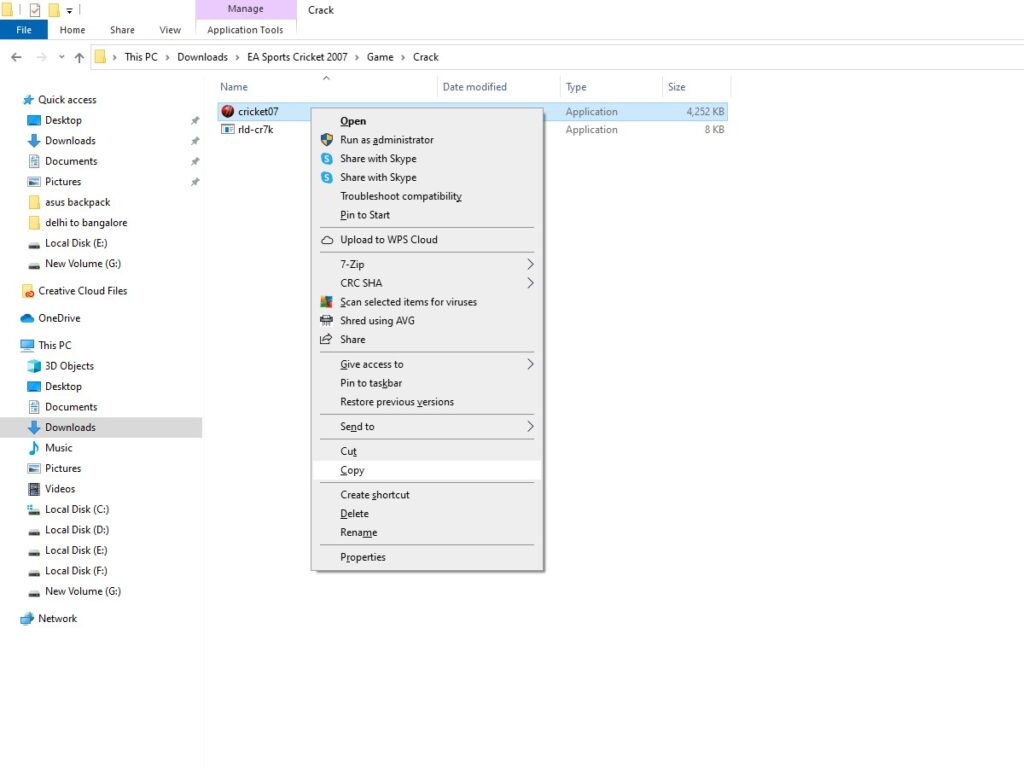1024x768 pixels.
Task: Click the Shred using AVG icon
Action: (326, 321)
